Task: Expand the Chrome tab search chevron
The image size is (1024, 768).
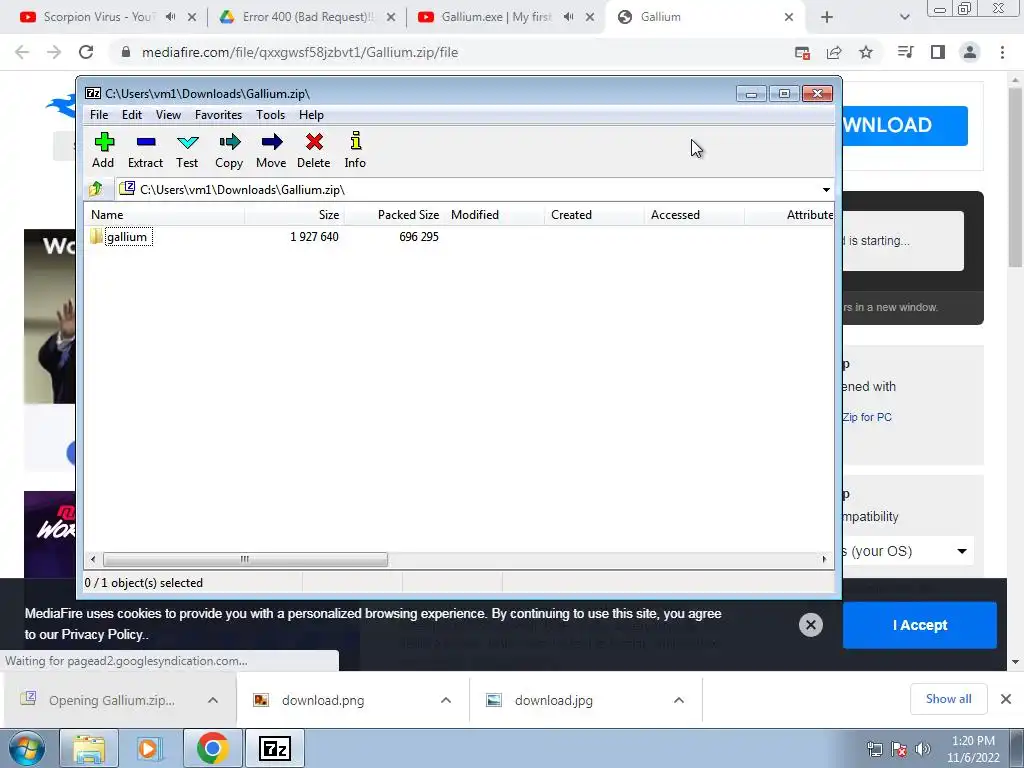Action: [904, 17]
